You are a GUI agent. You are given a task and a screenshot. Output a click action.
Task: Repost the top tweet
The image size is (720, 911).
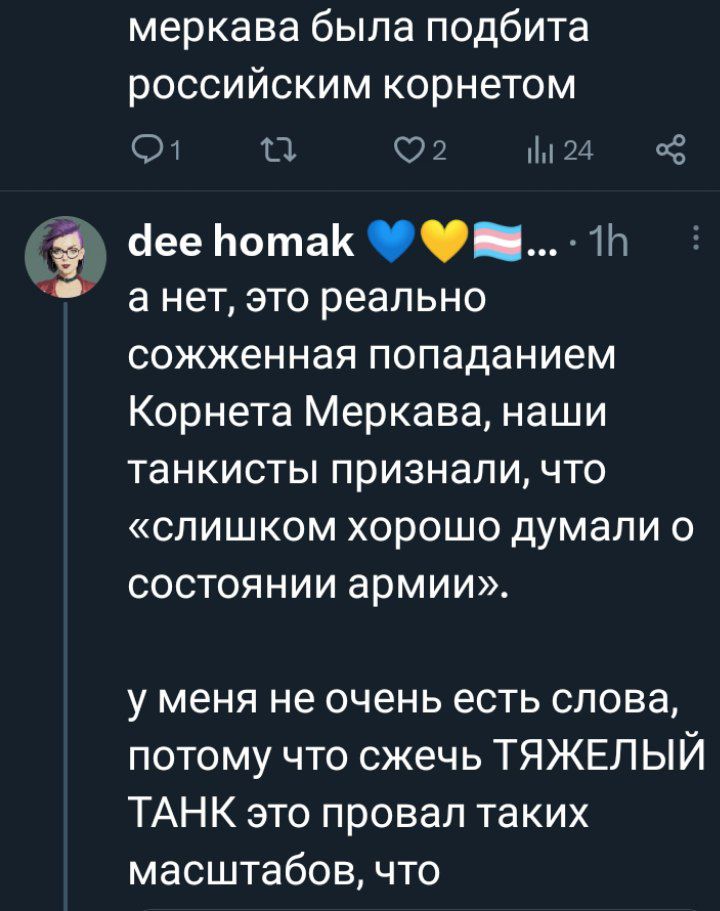[x=271, y=151]
